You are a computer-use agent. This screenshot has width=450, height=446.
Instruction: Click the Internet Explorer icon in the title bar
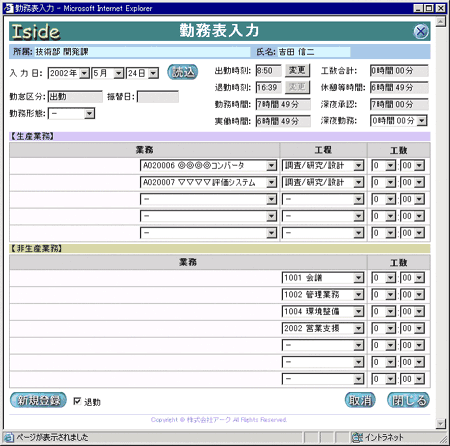(x=8, y=8)
